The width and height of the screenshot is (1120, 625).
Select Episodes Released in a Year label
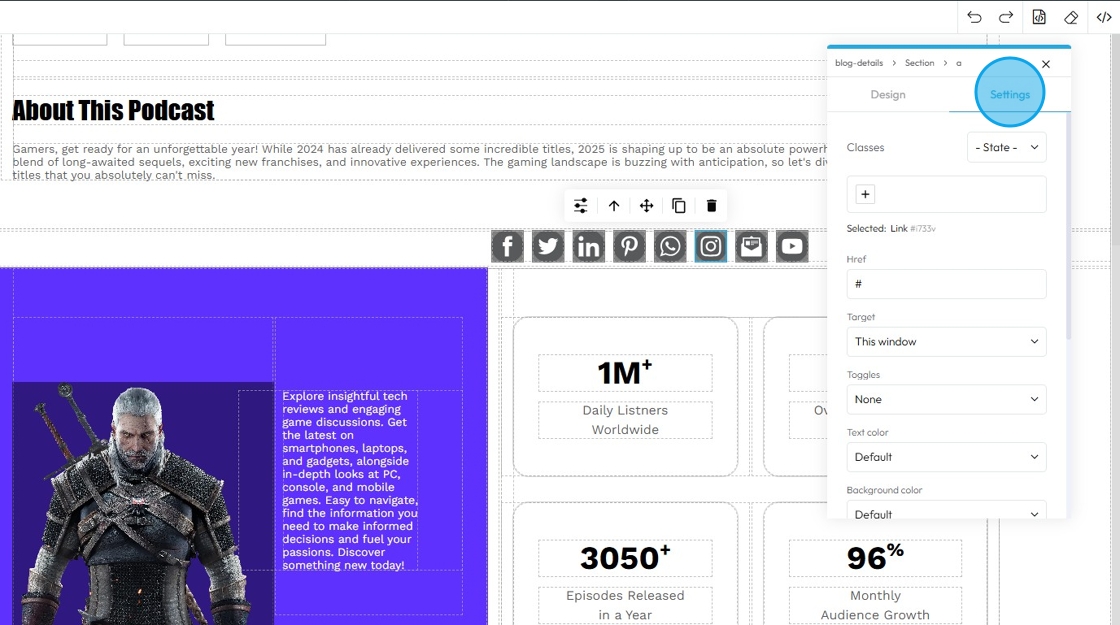pos(625,605)
